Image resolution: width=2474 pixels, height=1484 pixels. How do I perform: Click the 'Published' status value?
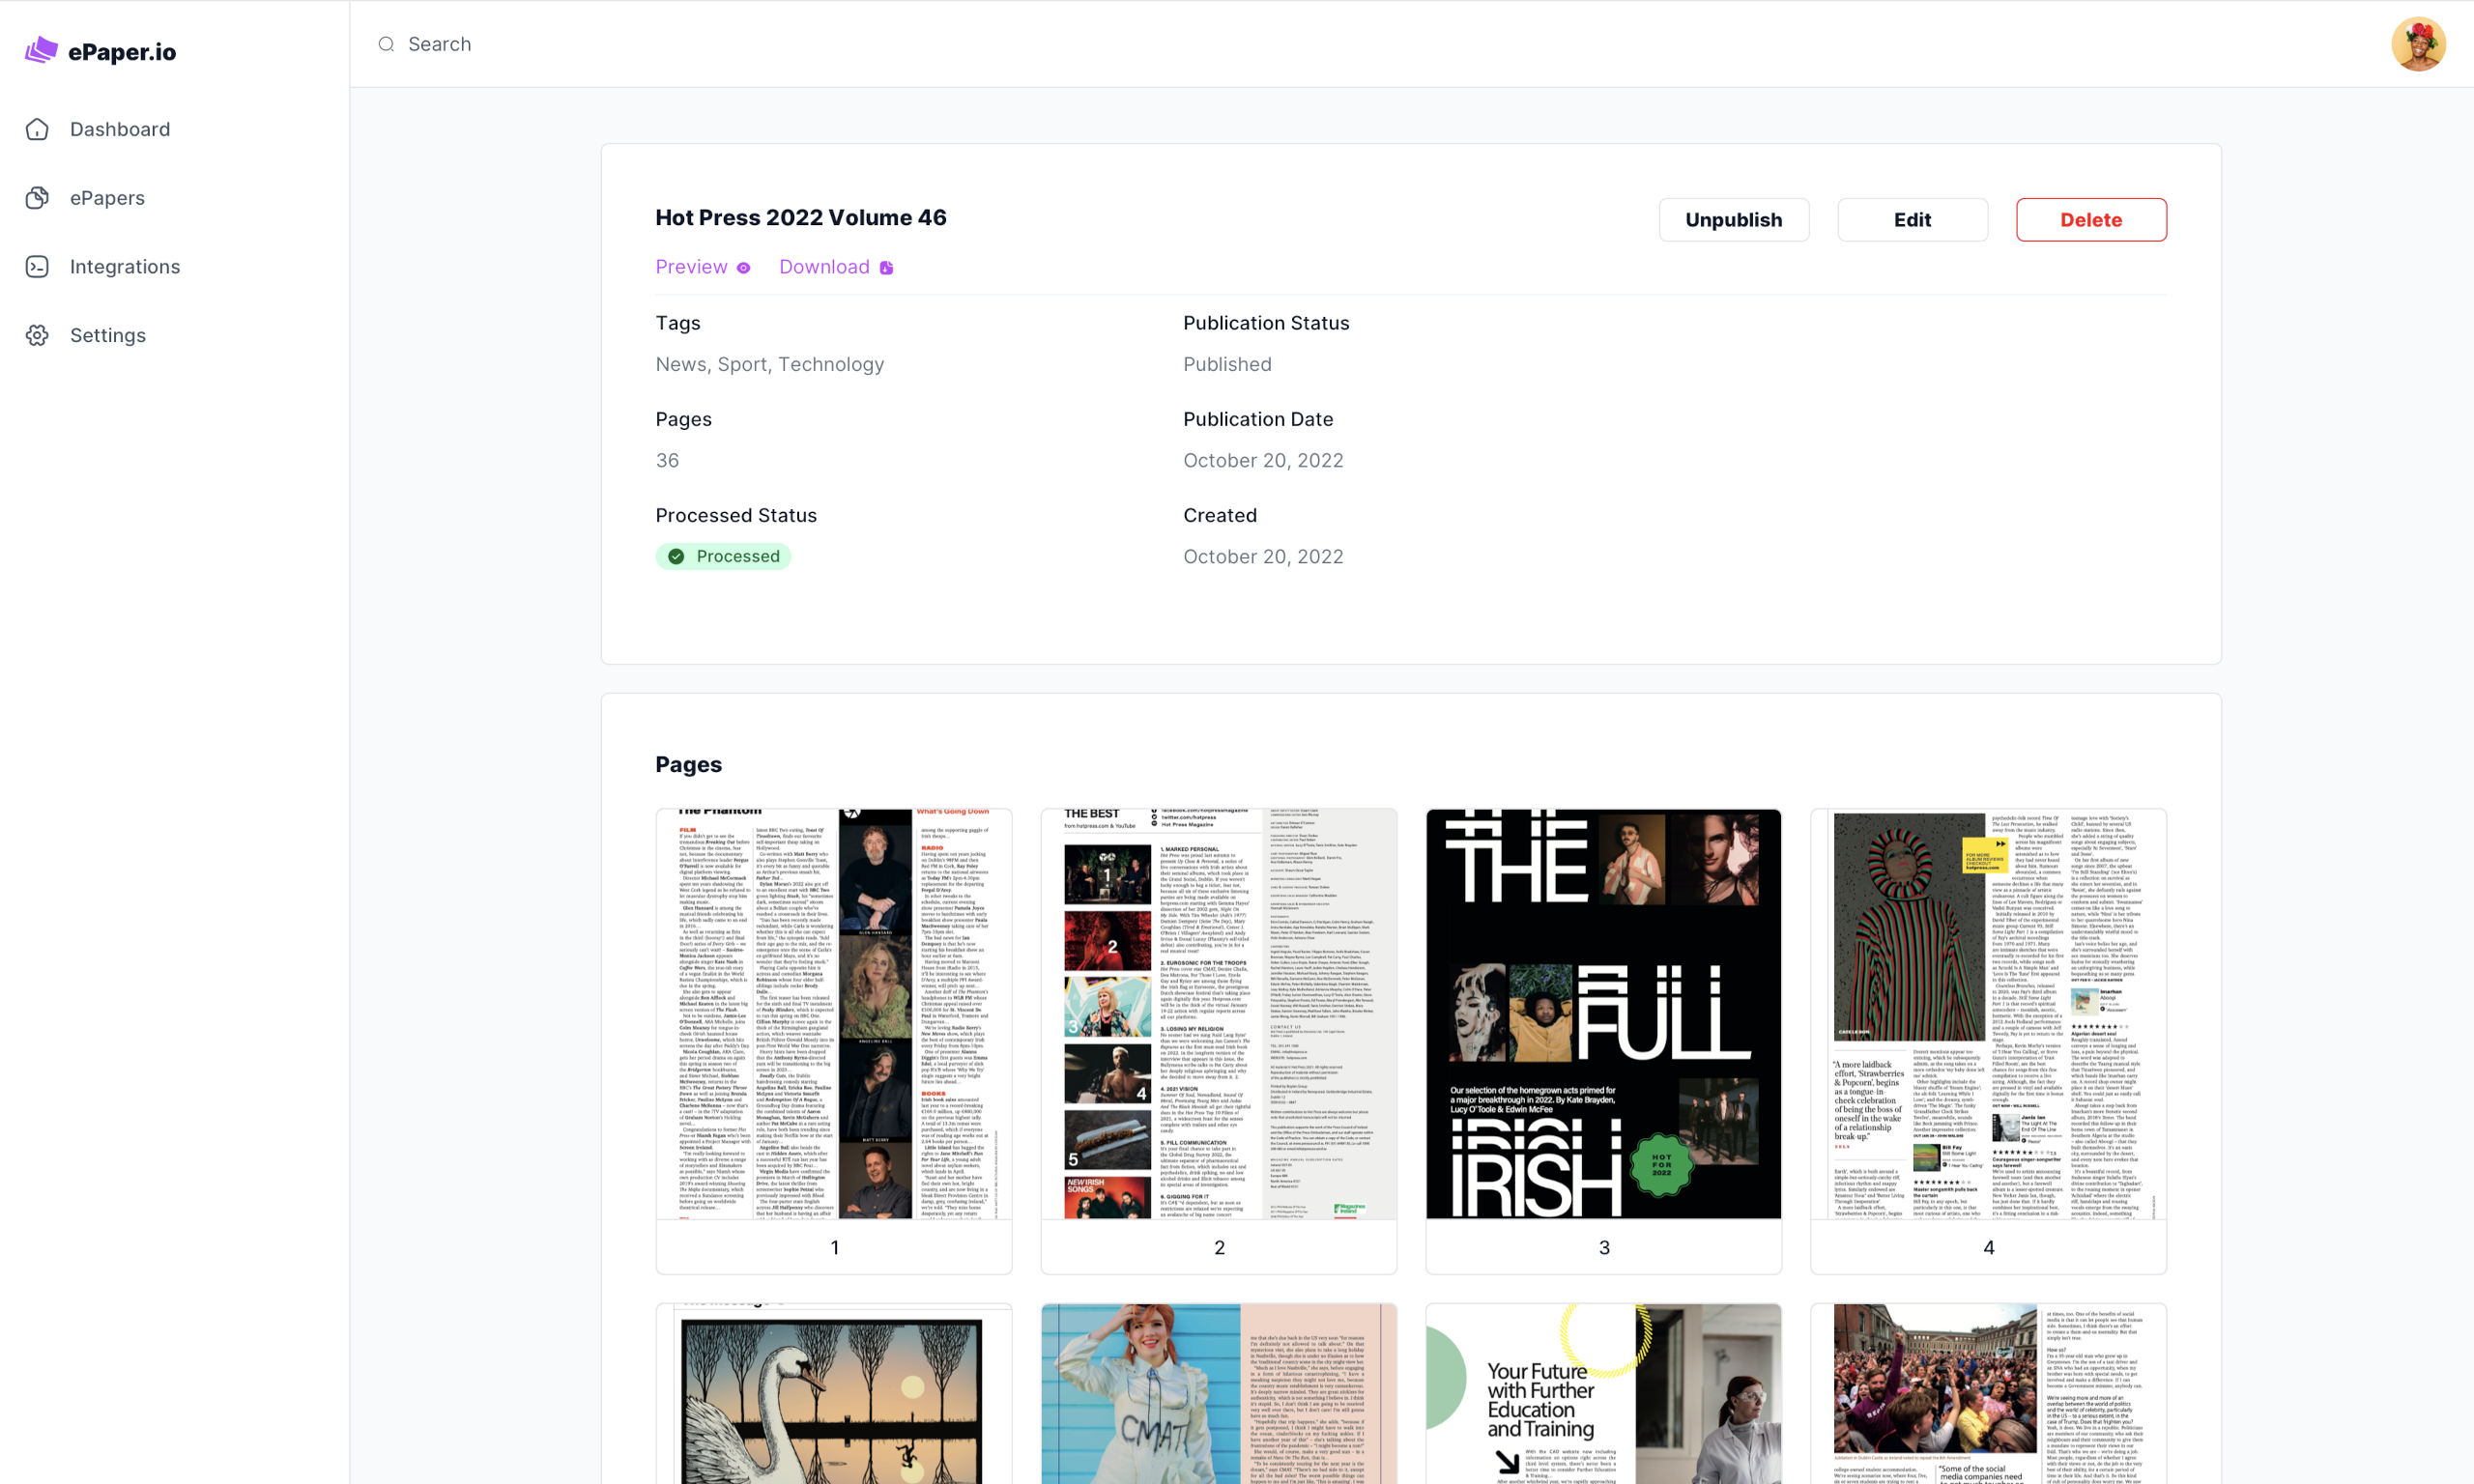click(x=1227, y=364)
